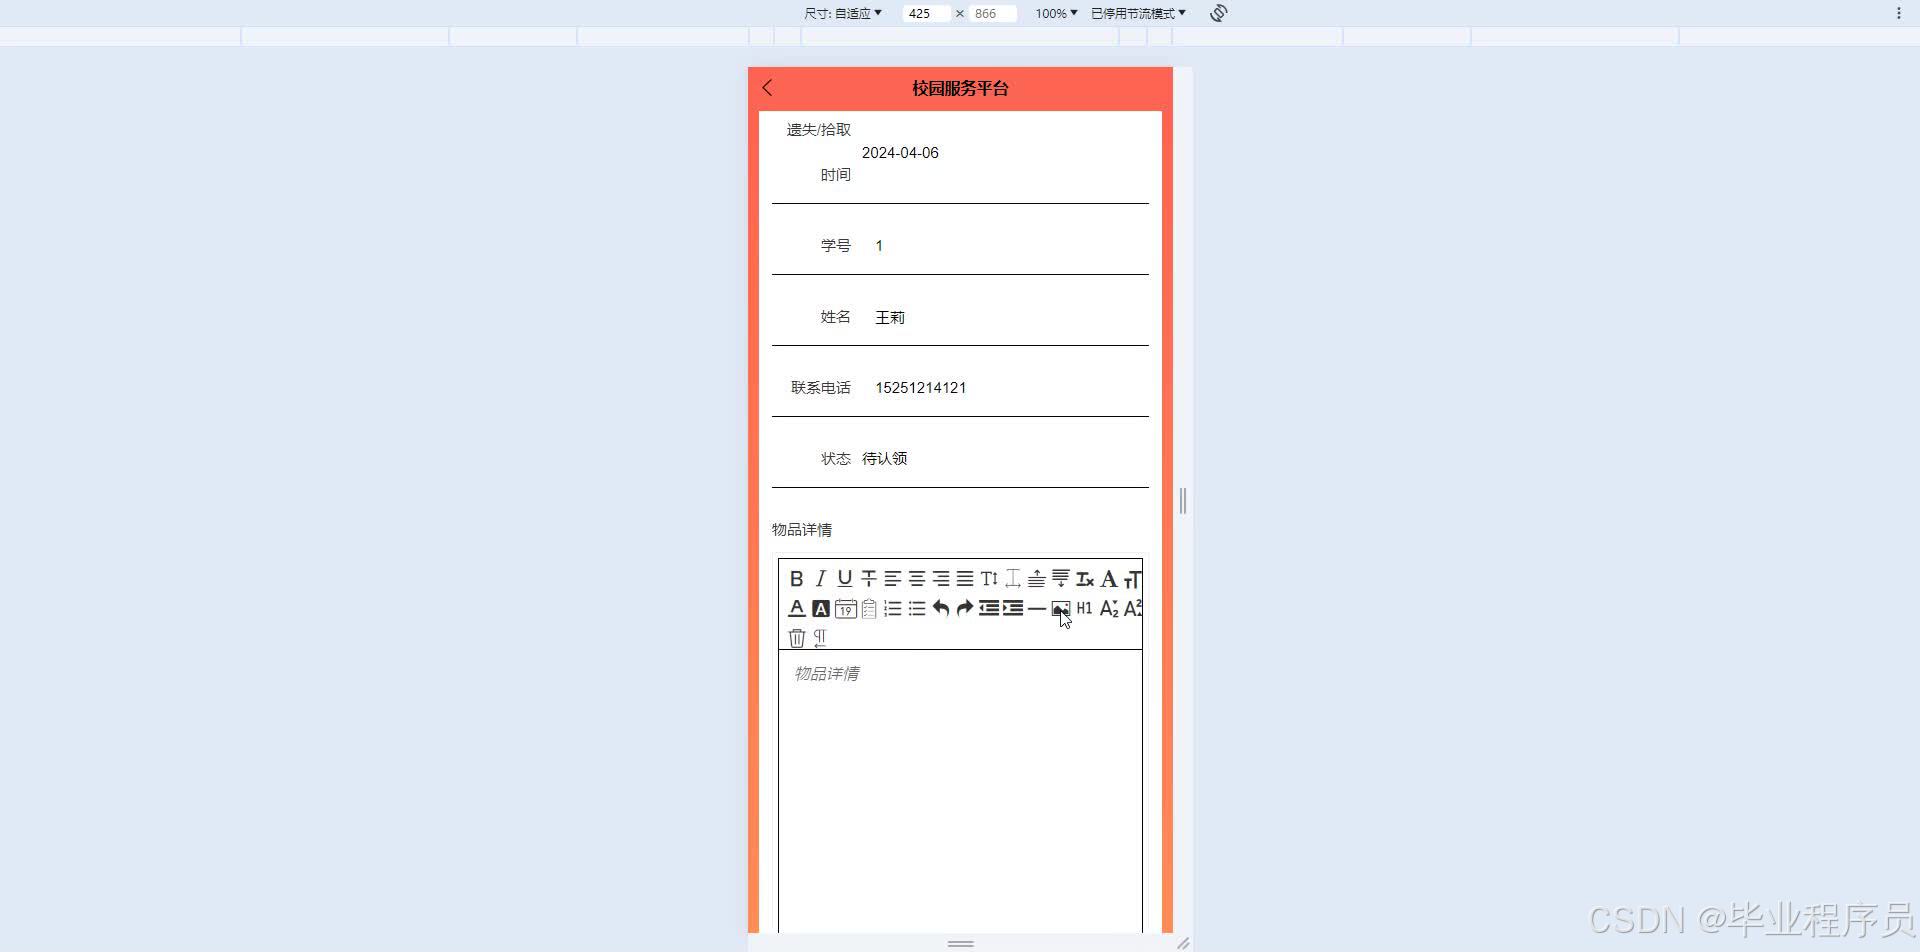The width and height of the screenshot is (1920, 952).
Task: Toggle italic formatting in the editor
Action: tap(820, 579)
